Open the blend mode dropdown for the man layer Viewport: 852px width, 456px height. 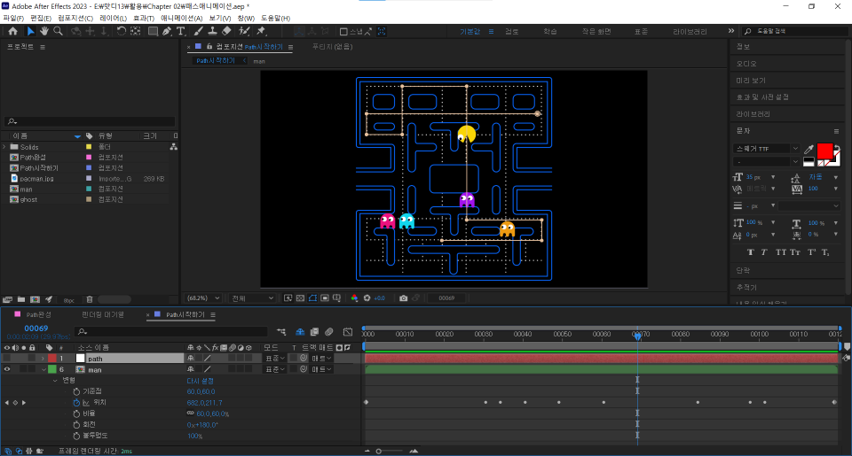274,370
